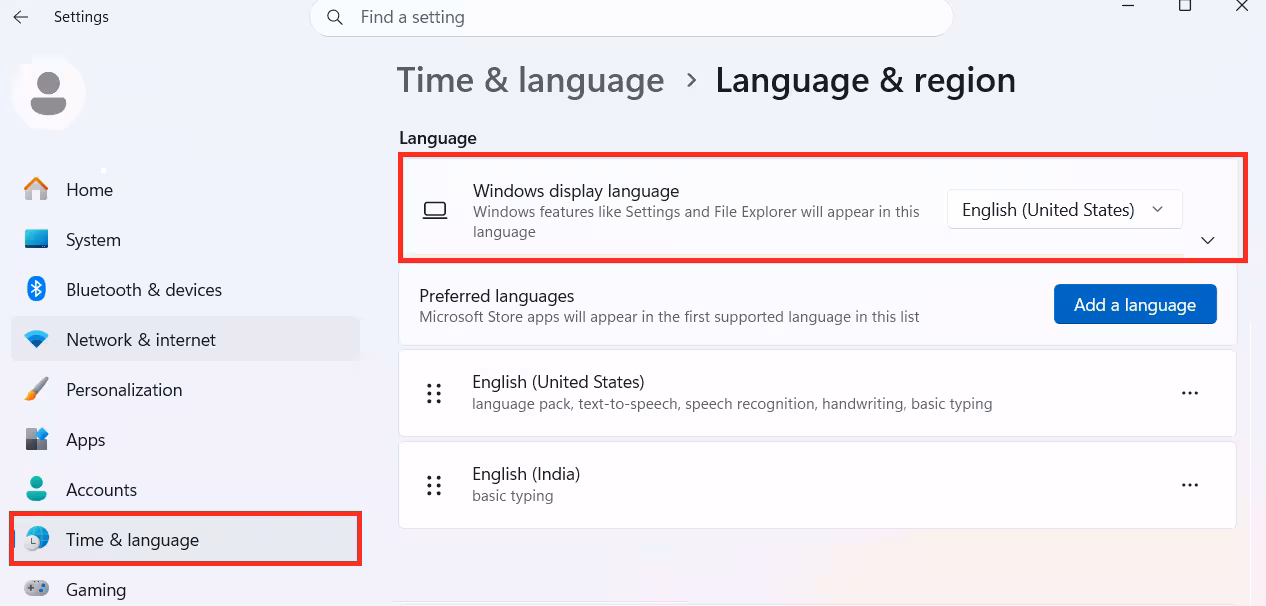1266x606 pixels.
Task: Select the English (United States) language row
Action: (817, 393)
